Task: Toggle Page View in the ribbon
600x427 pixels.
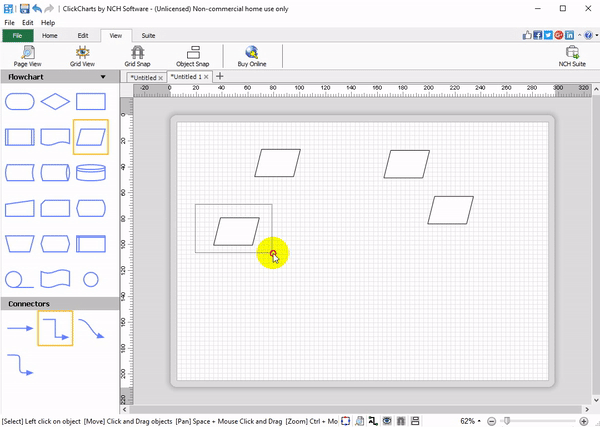Action: [27, 56]
